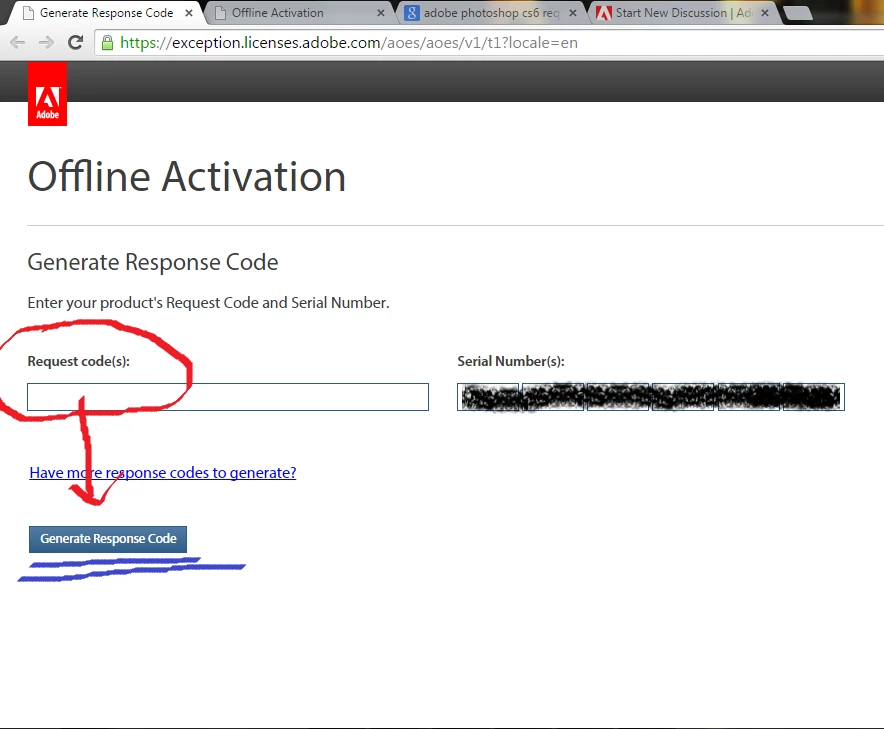Click the 'Generate Response Code' subheading
Screen dimensions: 884x729
(153, 262)
